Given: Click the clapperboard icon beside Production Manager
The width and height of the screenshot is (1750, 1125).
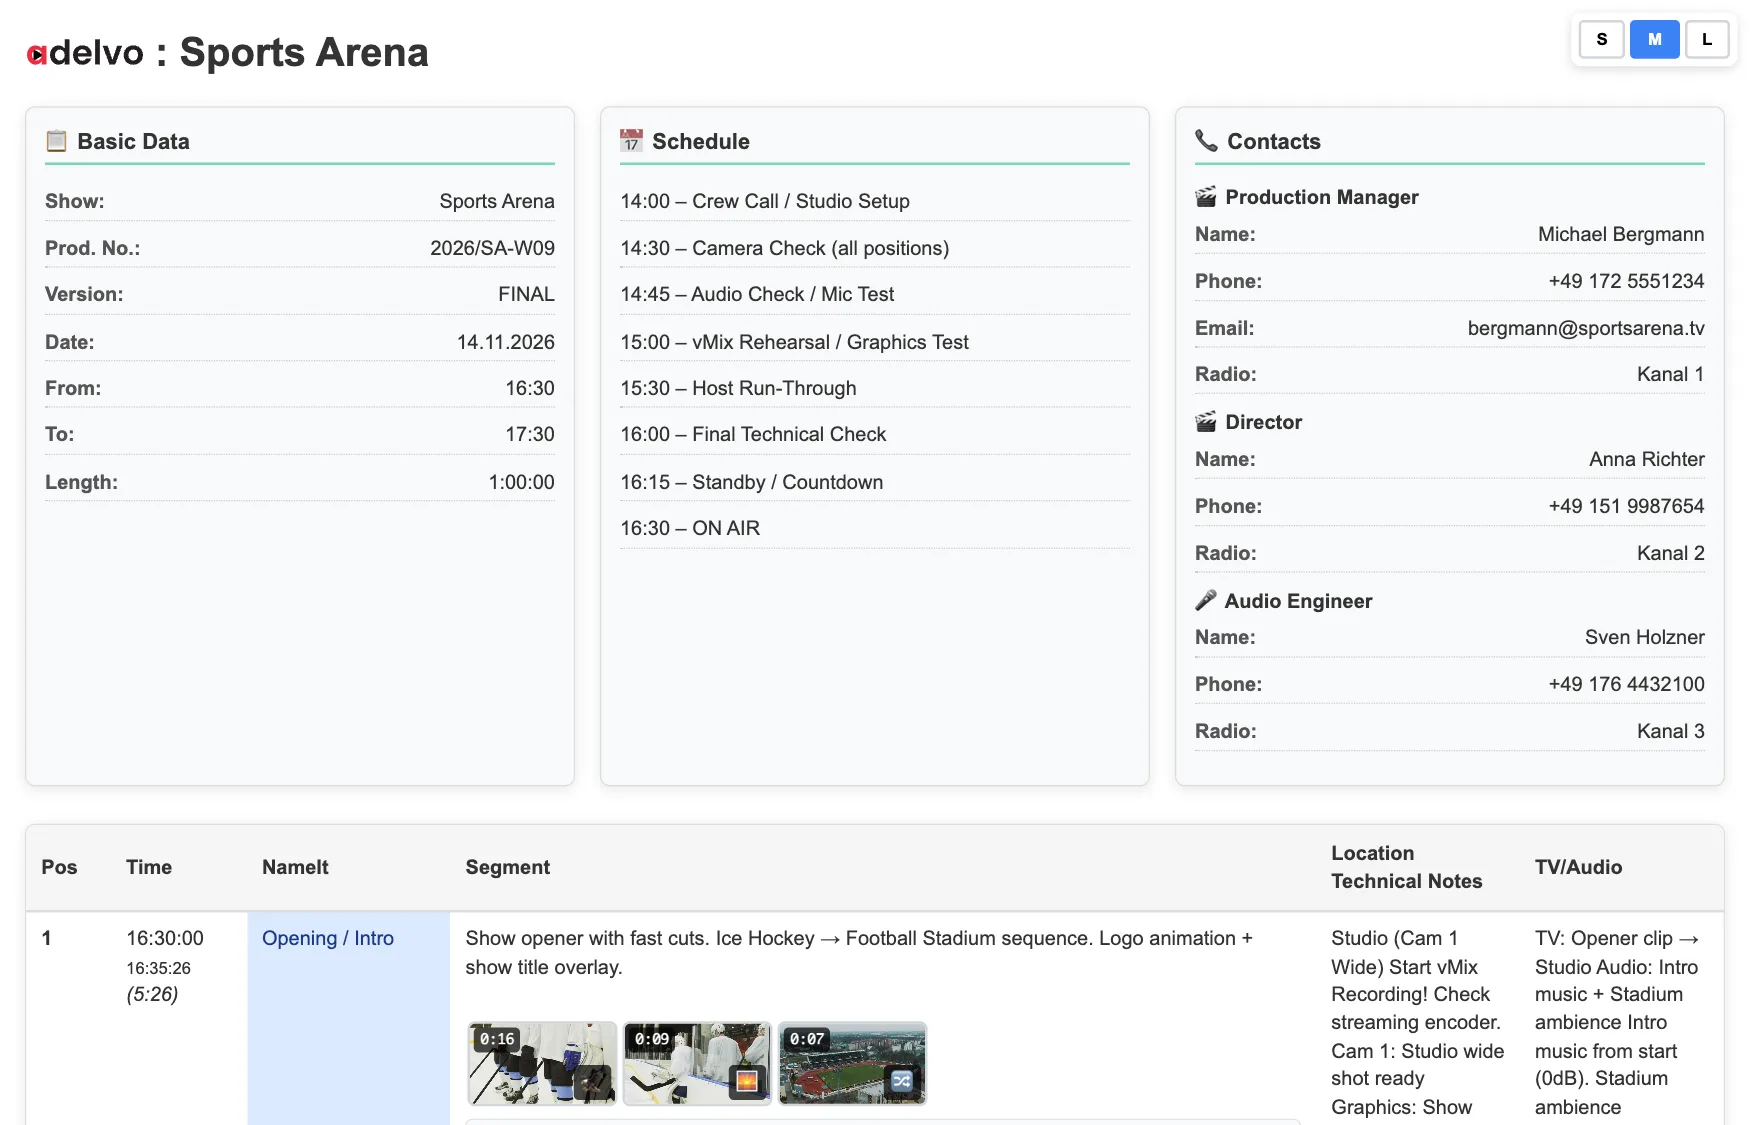Looking at the screenshot, I should tap(1206, 197).
